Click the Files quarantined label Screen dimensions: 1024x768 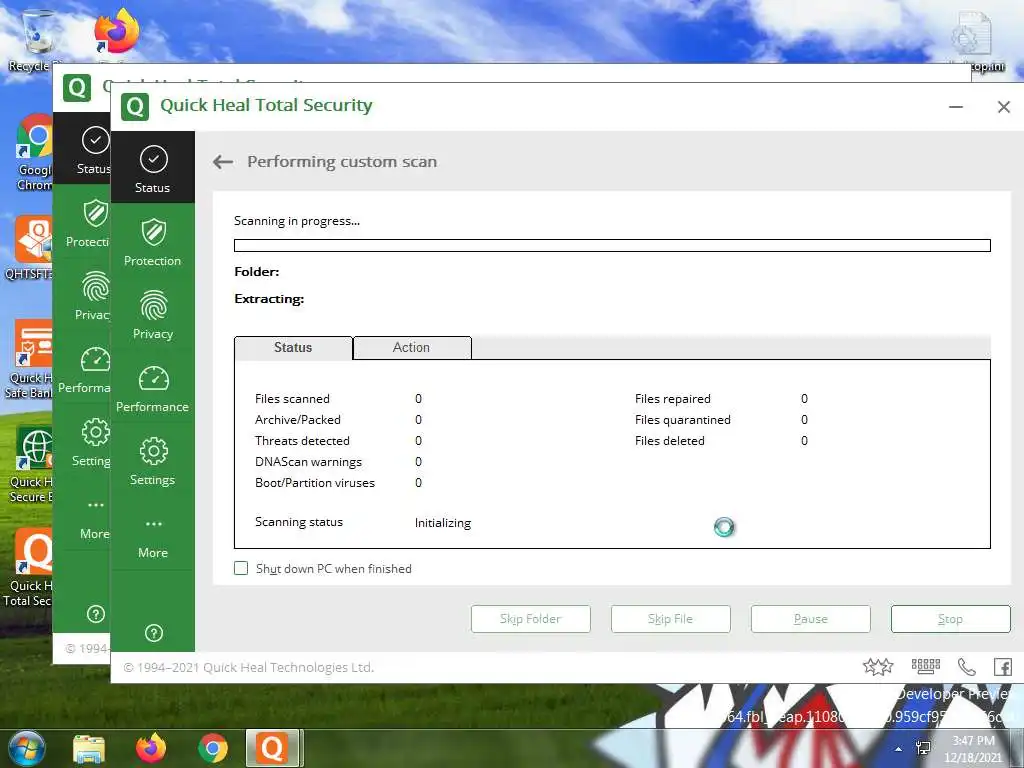(x=682, y=419)
